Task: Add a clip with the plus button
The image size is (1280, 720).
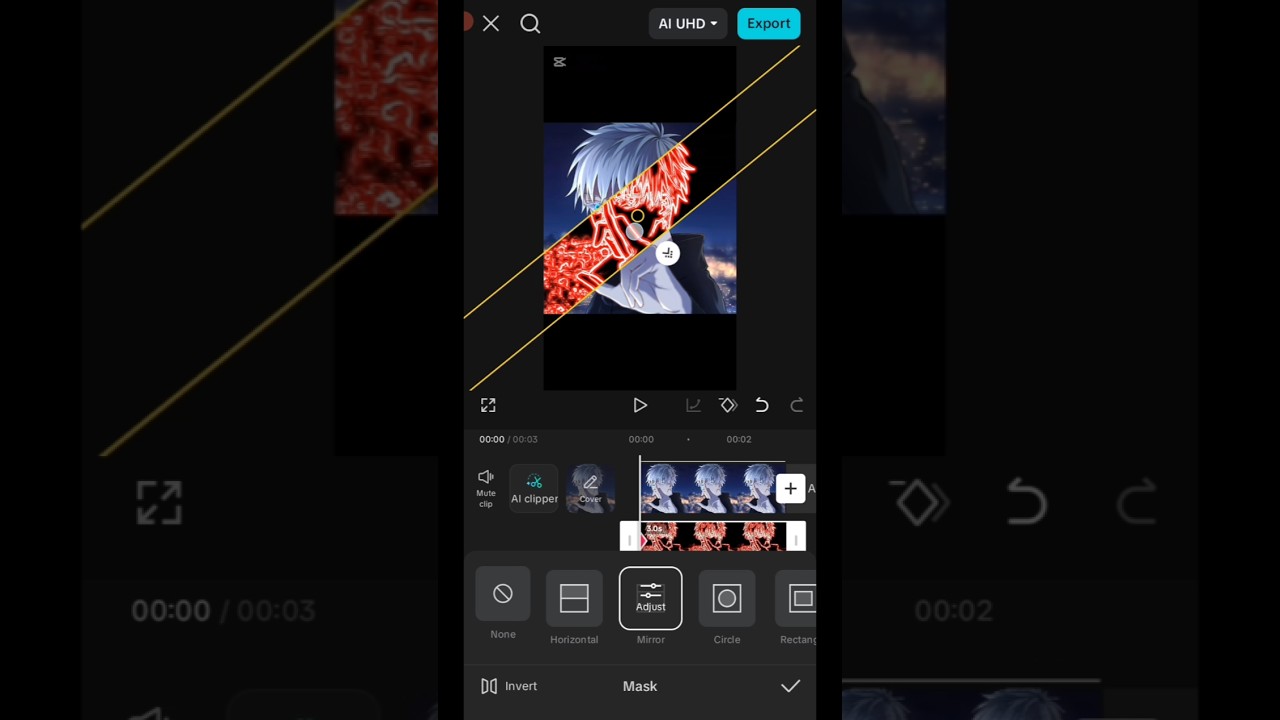Action: 790,489
